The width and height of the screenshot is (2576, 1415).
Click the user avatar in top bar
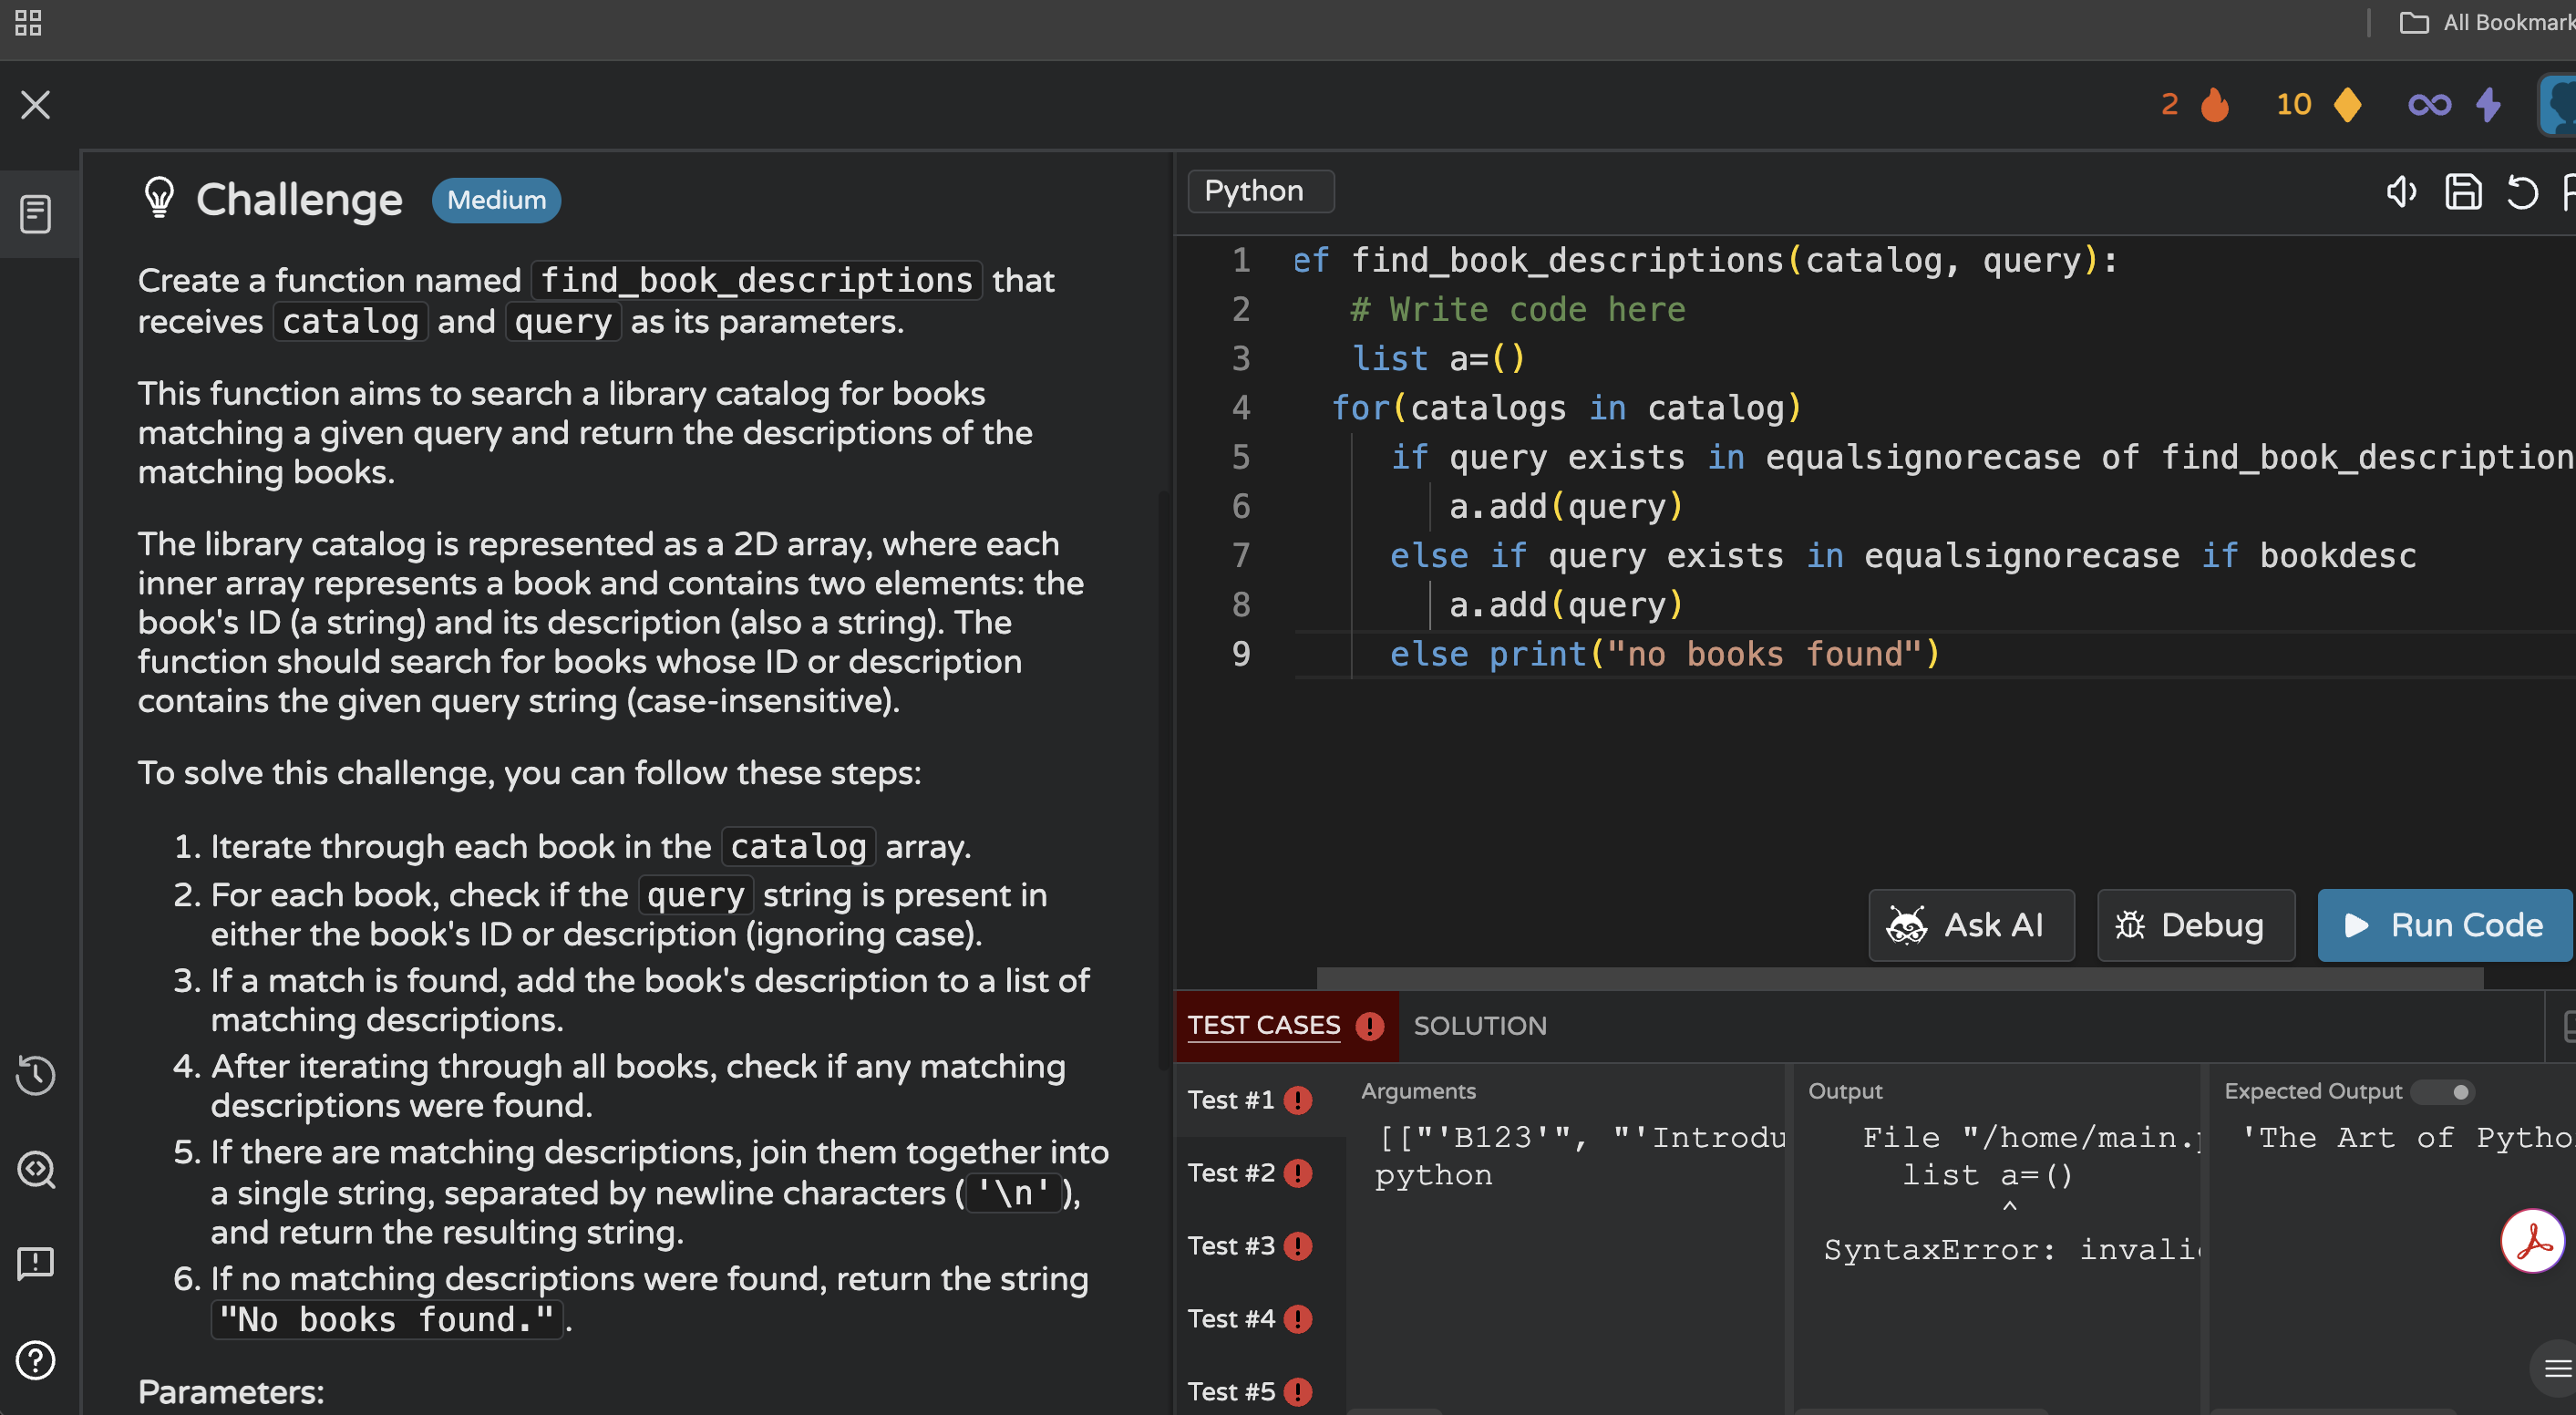2558,104
